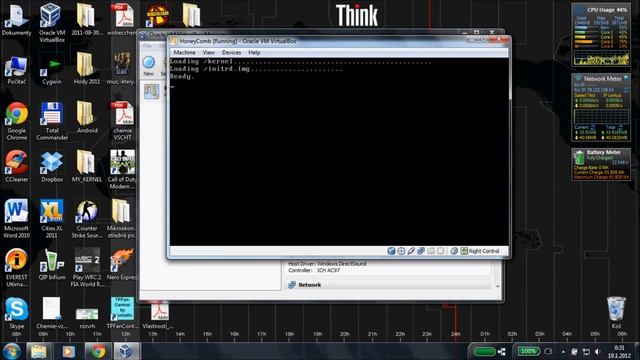
Task: Click the VirtualBox Manager details scrollbar down arrow
Action: pyautogui.click(x=498, y=286)
